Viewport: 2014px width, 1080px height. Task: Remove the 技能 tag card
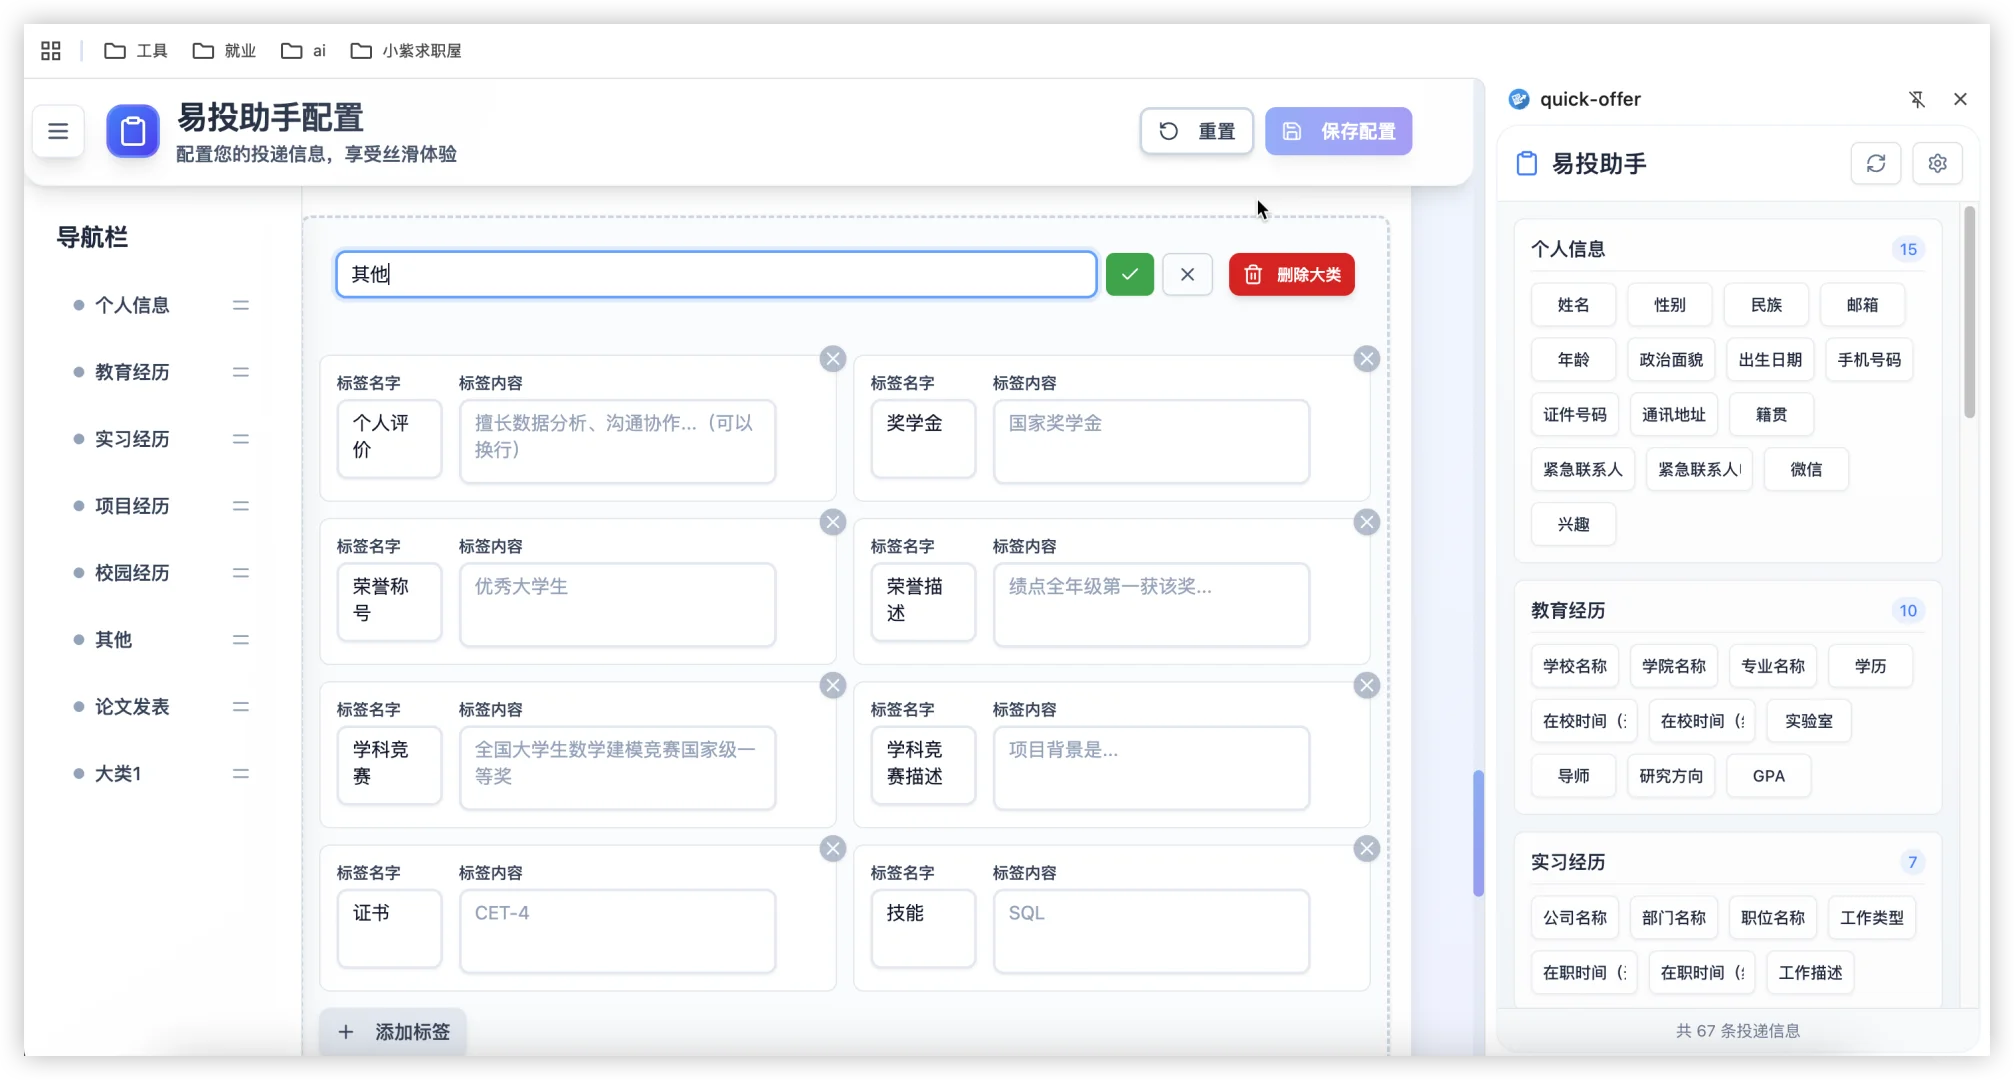click(1367, 849)
